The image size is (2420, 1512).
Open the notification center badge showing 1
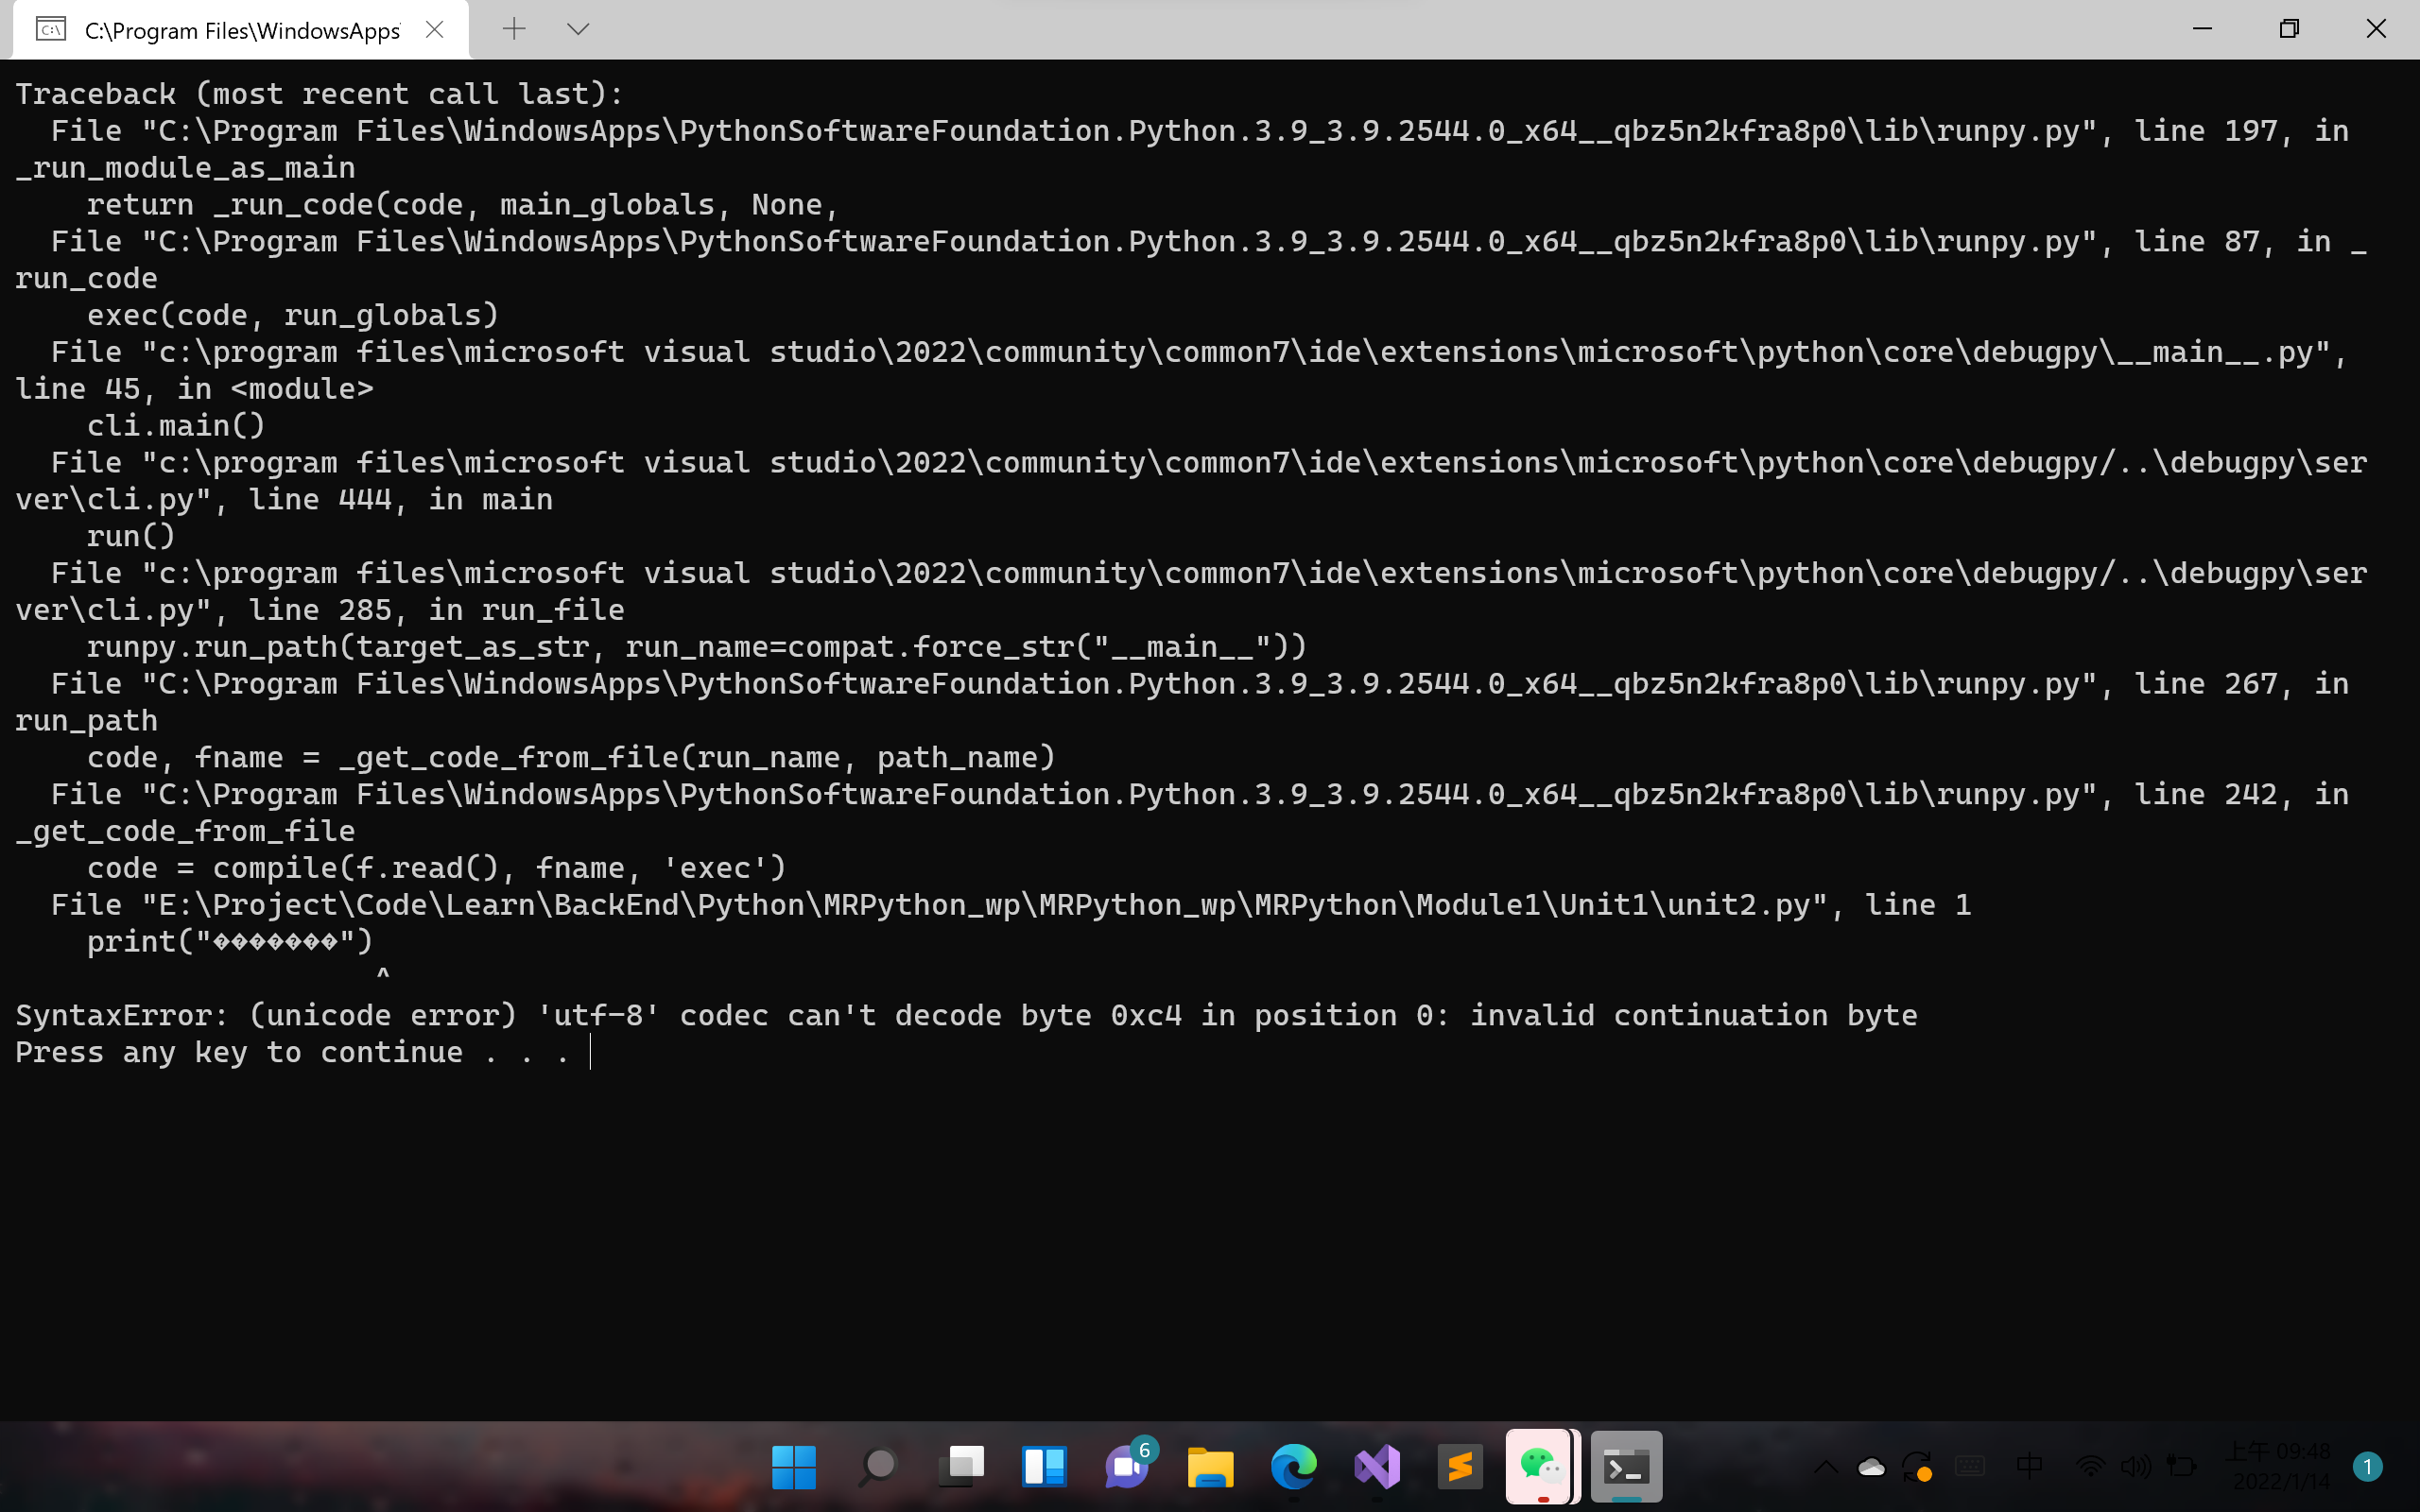[2367, 1467]
